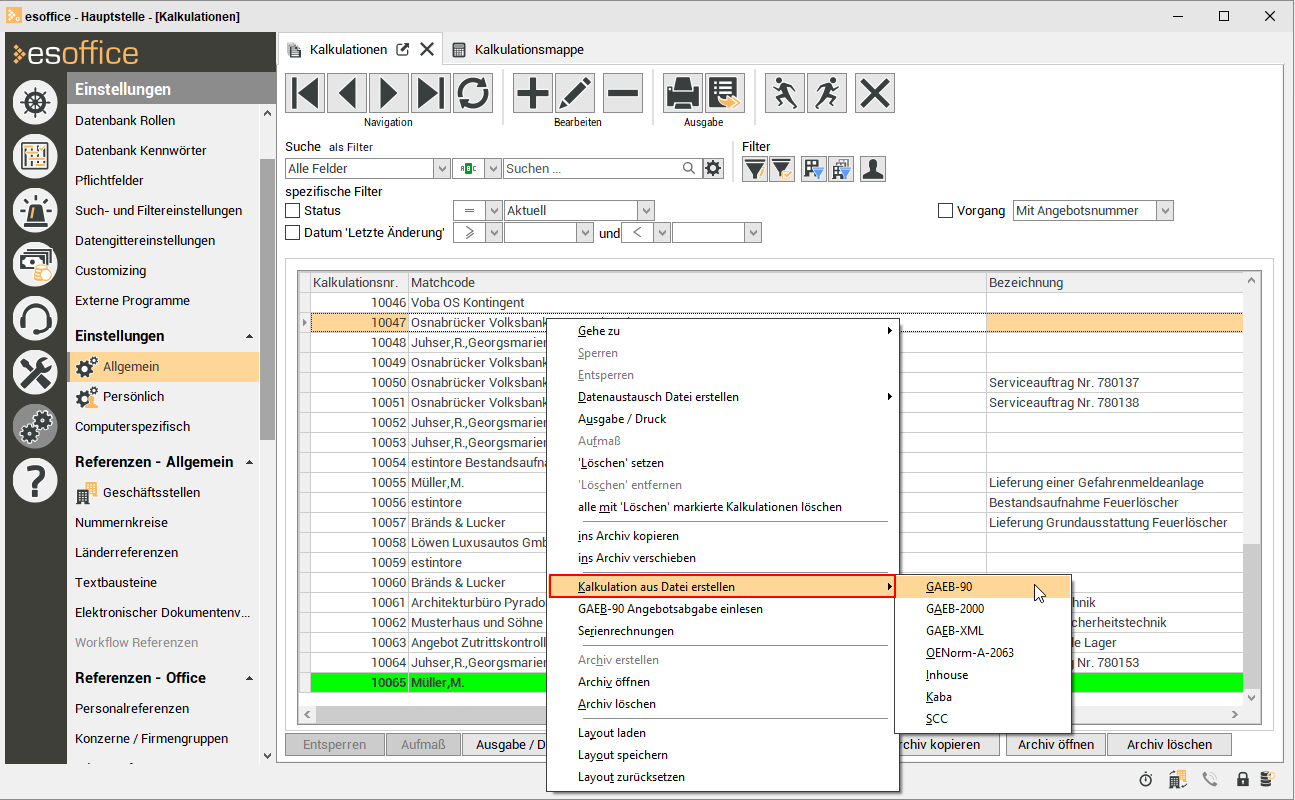
Task: Open the greater-equal operator dropdown
Action: 493,233
